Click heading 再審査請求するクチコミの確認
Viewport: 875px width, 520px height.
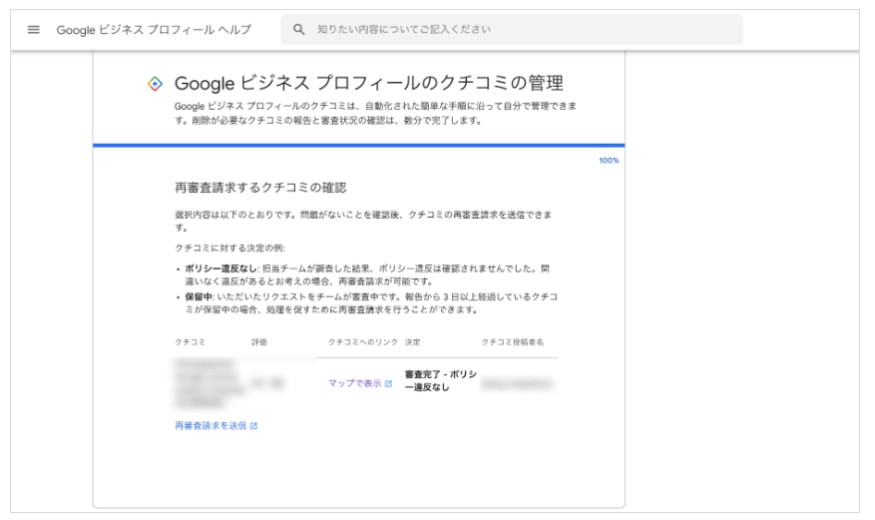261,187
